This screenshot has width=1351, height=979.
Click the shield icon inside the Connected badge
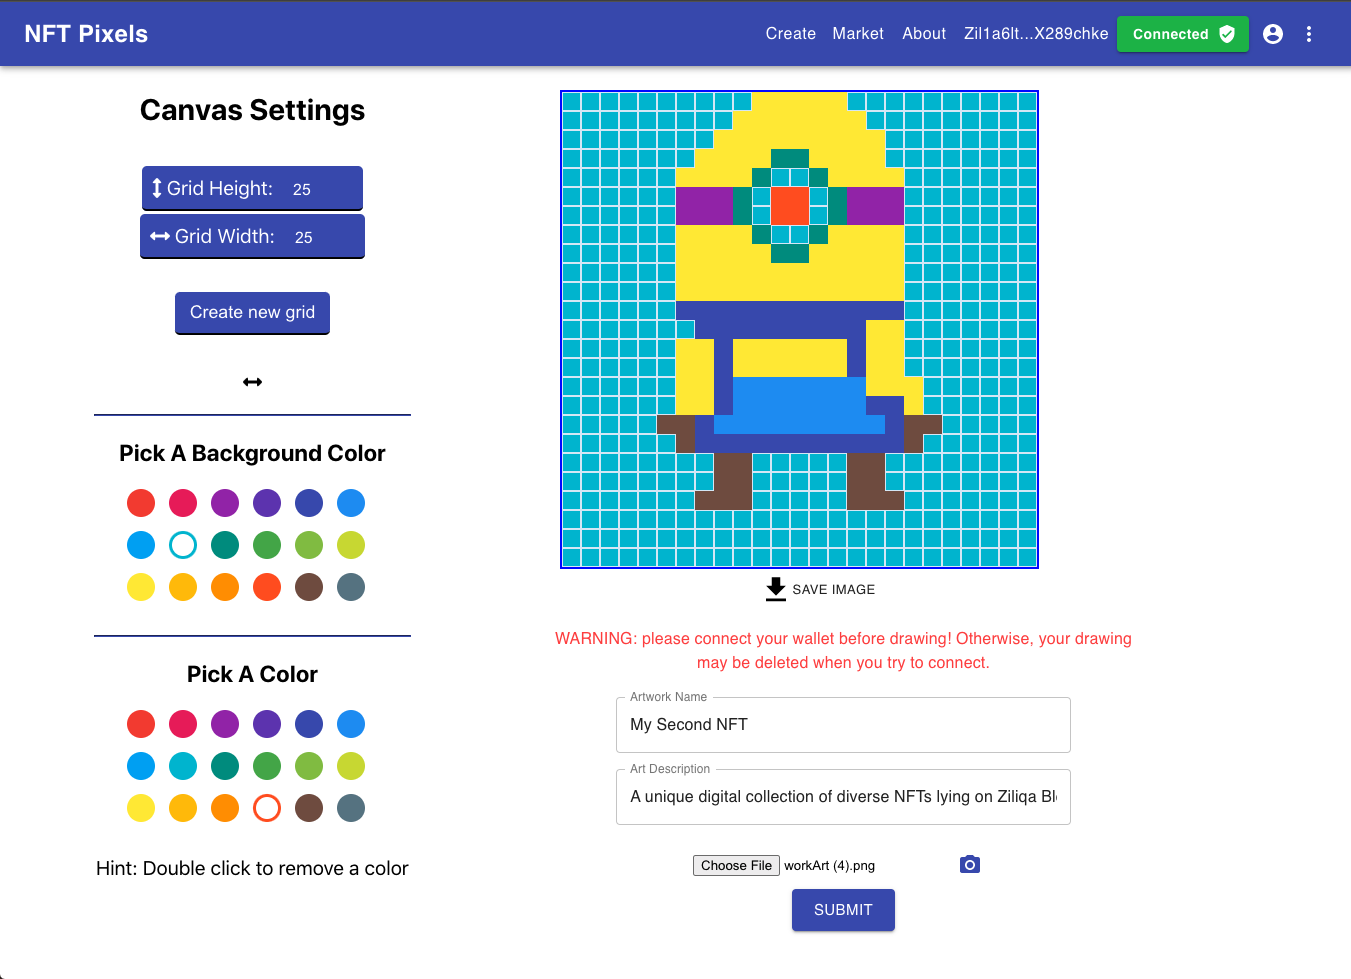pyautogui.click(x=1226, y=33)
